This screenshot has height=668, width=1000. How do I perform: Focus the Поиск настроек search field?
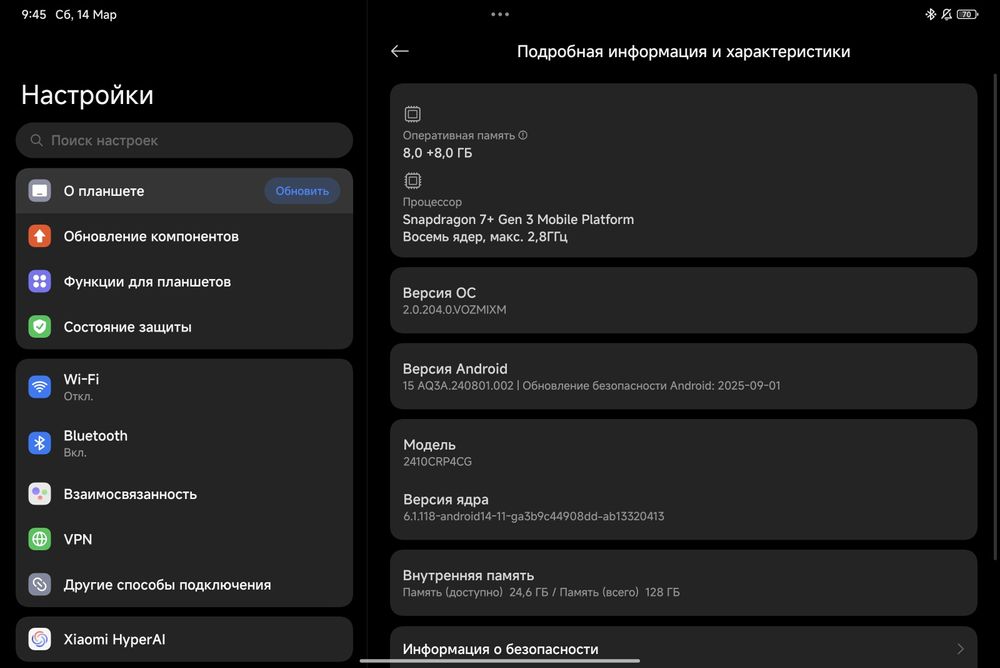[184, 140]
